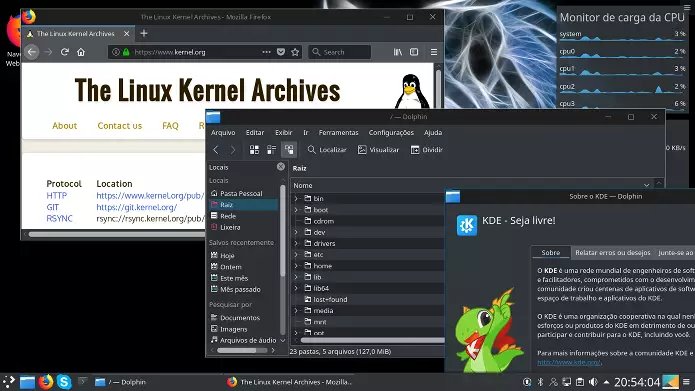Screen dimensions: 695x391
Task: Toggle Visualizar preview in Dolphin
Action: [x=378, y=150]
